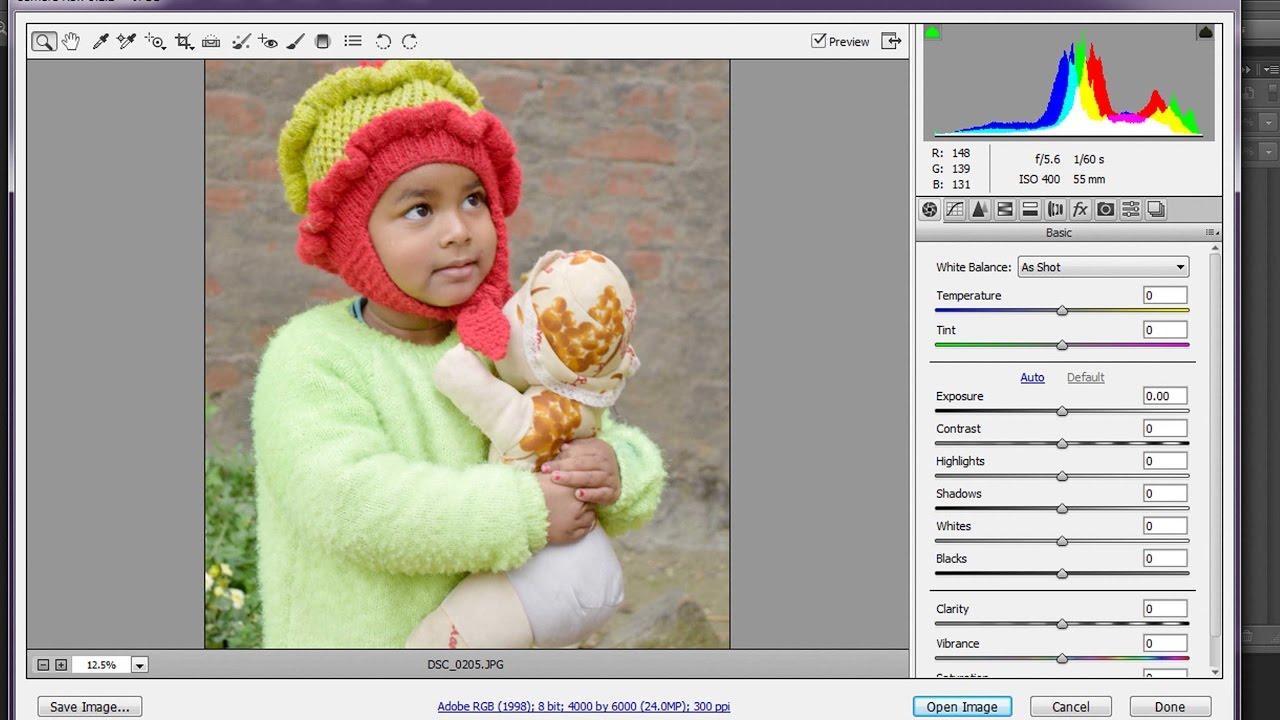This screenshot has width=1280, height=720.
Task: Select the Zoom tool
Action: [44, 41]
